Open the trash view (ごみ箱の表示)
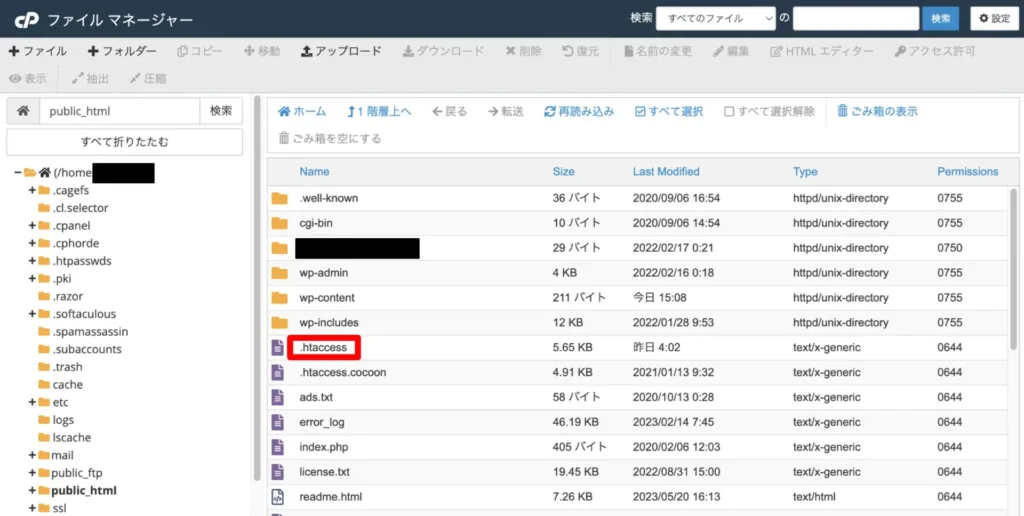The height and width of the screenshot is (516, 1024). click(x=877, y=112)
